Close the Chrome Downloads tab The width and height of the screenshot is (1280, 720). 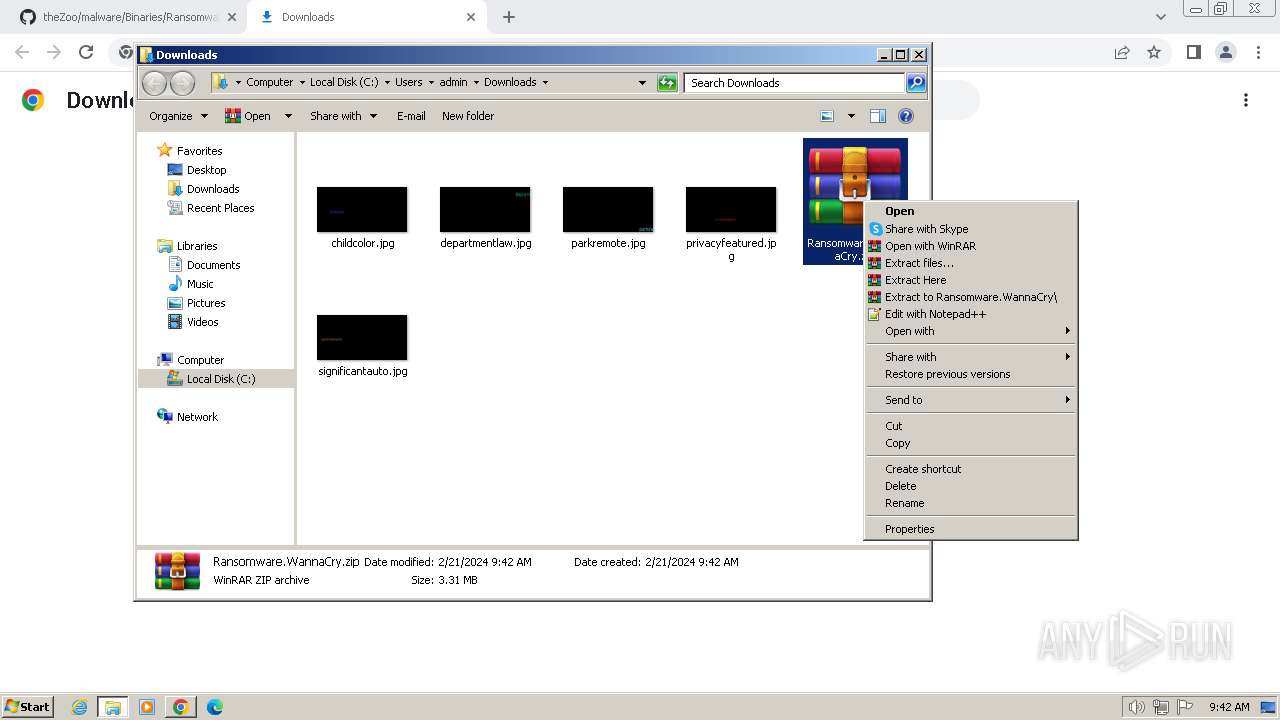(x=471, y=17)
